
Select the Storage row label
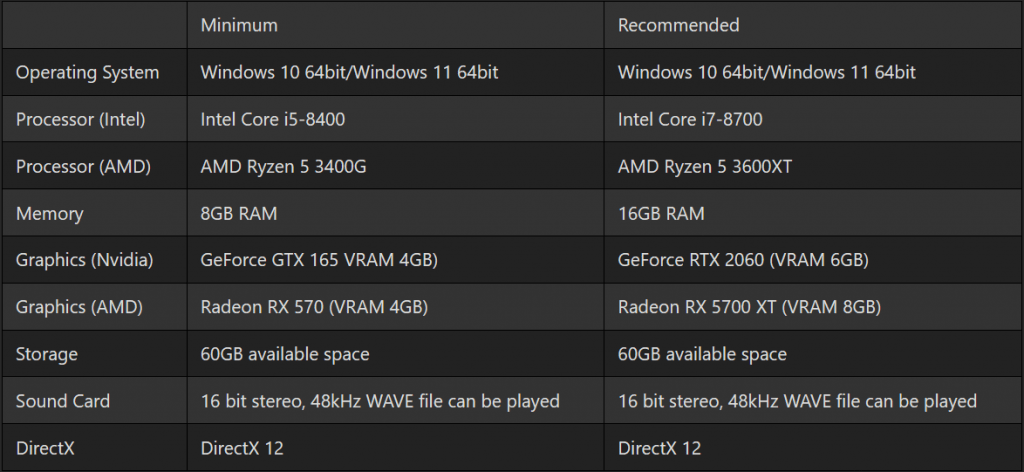[47, 354]
